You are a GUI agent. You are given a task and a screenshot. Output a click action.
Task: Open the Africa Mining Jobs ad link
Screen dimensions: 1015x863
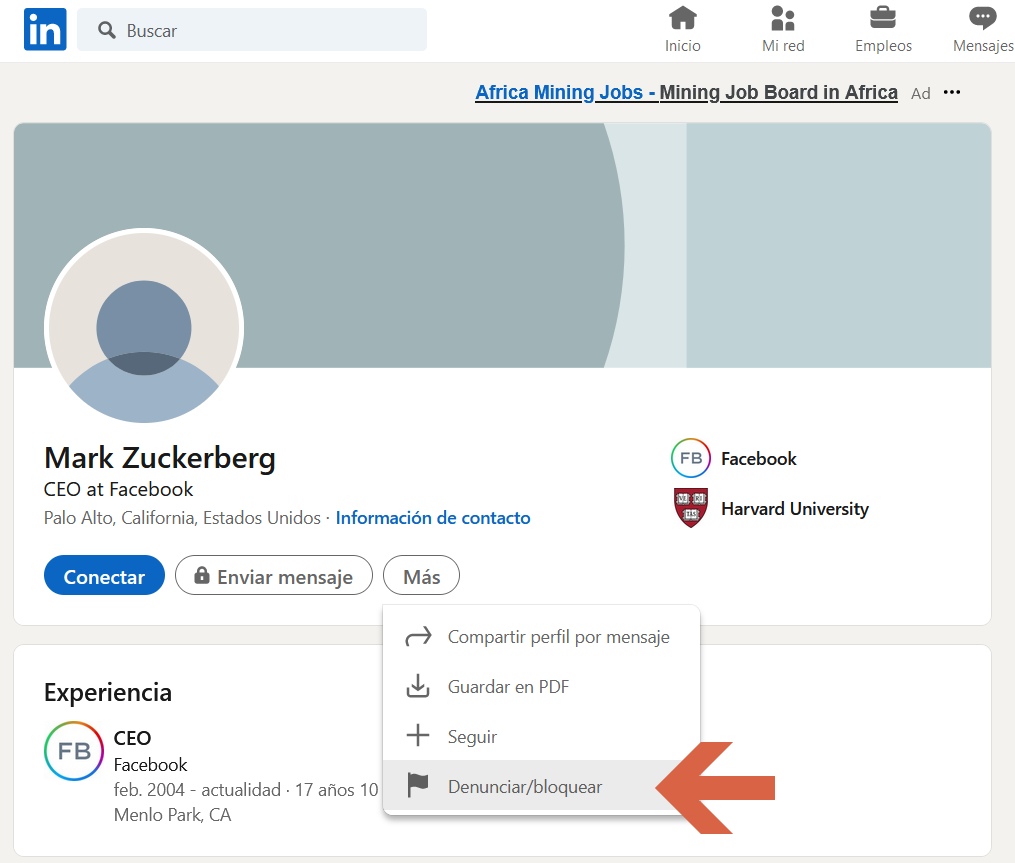(x=686, y=93)
